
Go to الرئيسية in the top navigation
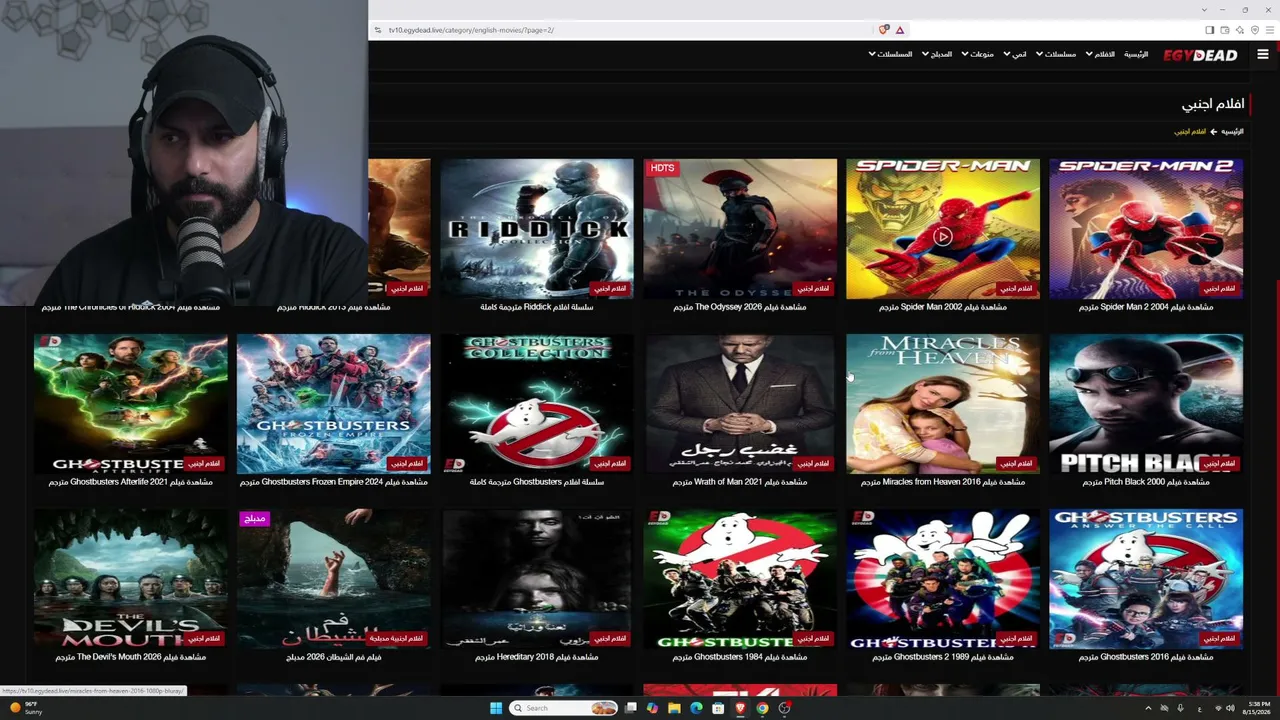tap(1136, 54)
